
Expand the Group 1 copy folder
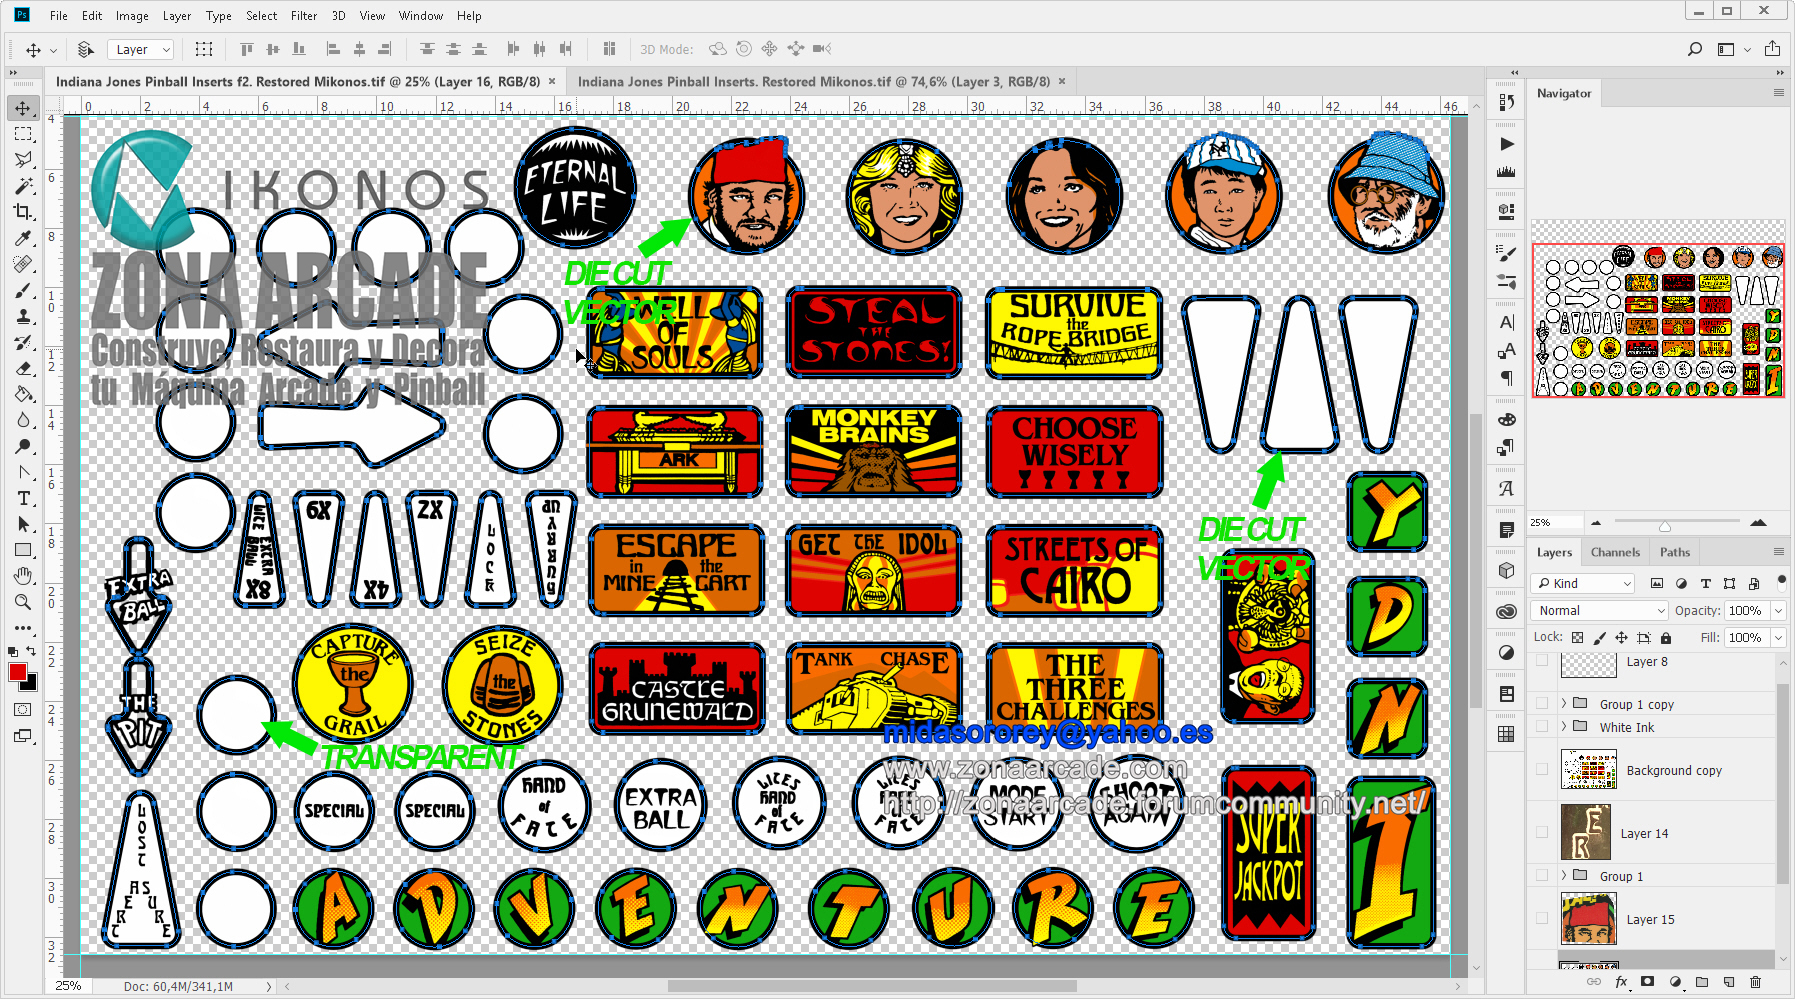(x=1564, y=703)
